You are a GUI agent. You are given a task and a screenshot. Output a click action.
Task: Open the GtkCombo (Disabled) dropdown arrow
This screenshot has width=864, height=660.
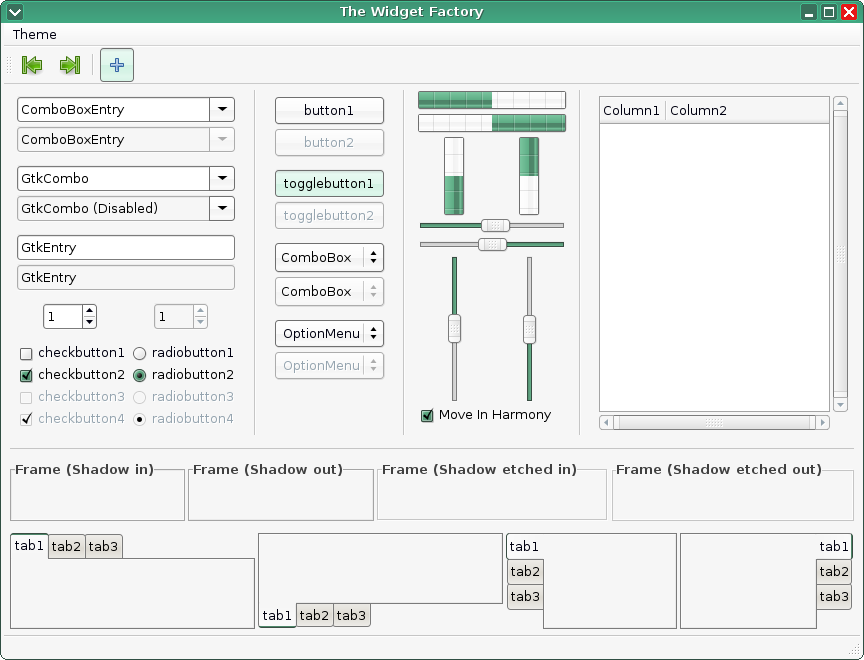pyautogui.click(x=222, y=208)
